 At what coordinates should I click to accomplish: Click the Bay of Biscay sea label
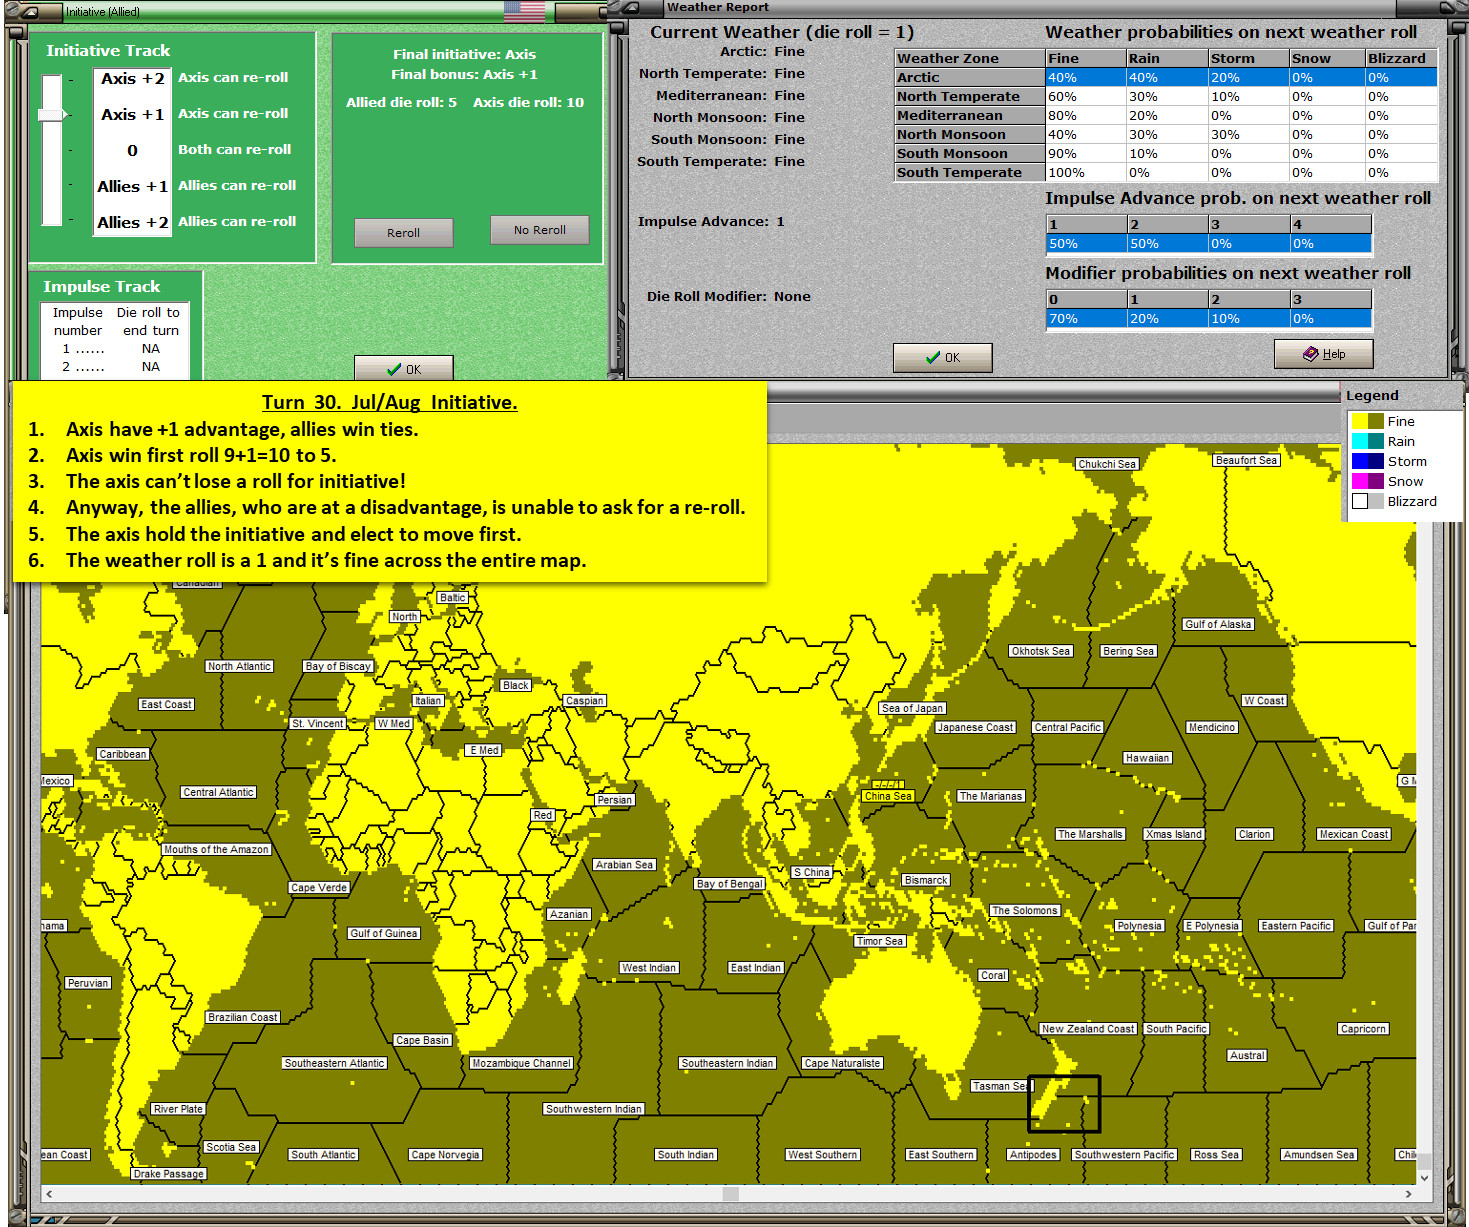coord(338,666)
